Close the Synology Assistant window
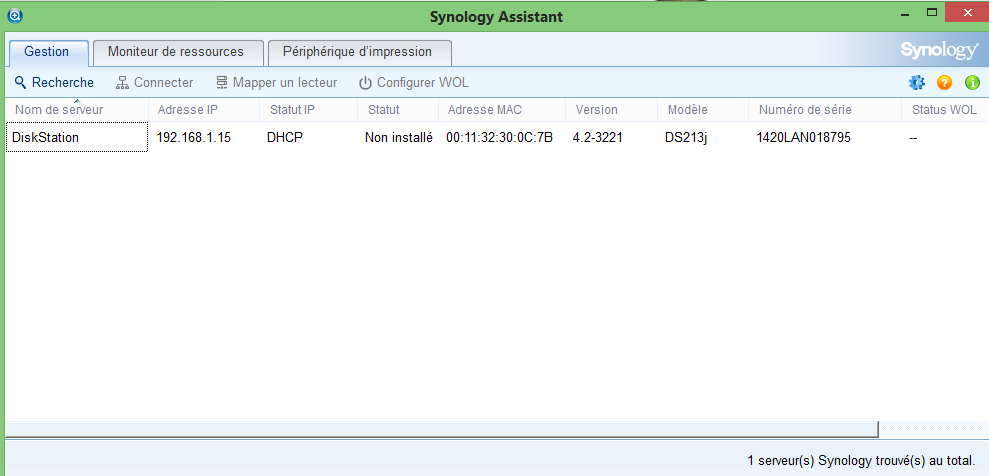Screen dimensions: 989x476 point(966,11)
